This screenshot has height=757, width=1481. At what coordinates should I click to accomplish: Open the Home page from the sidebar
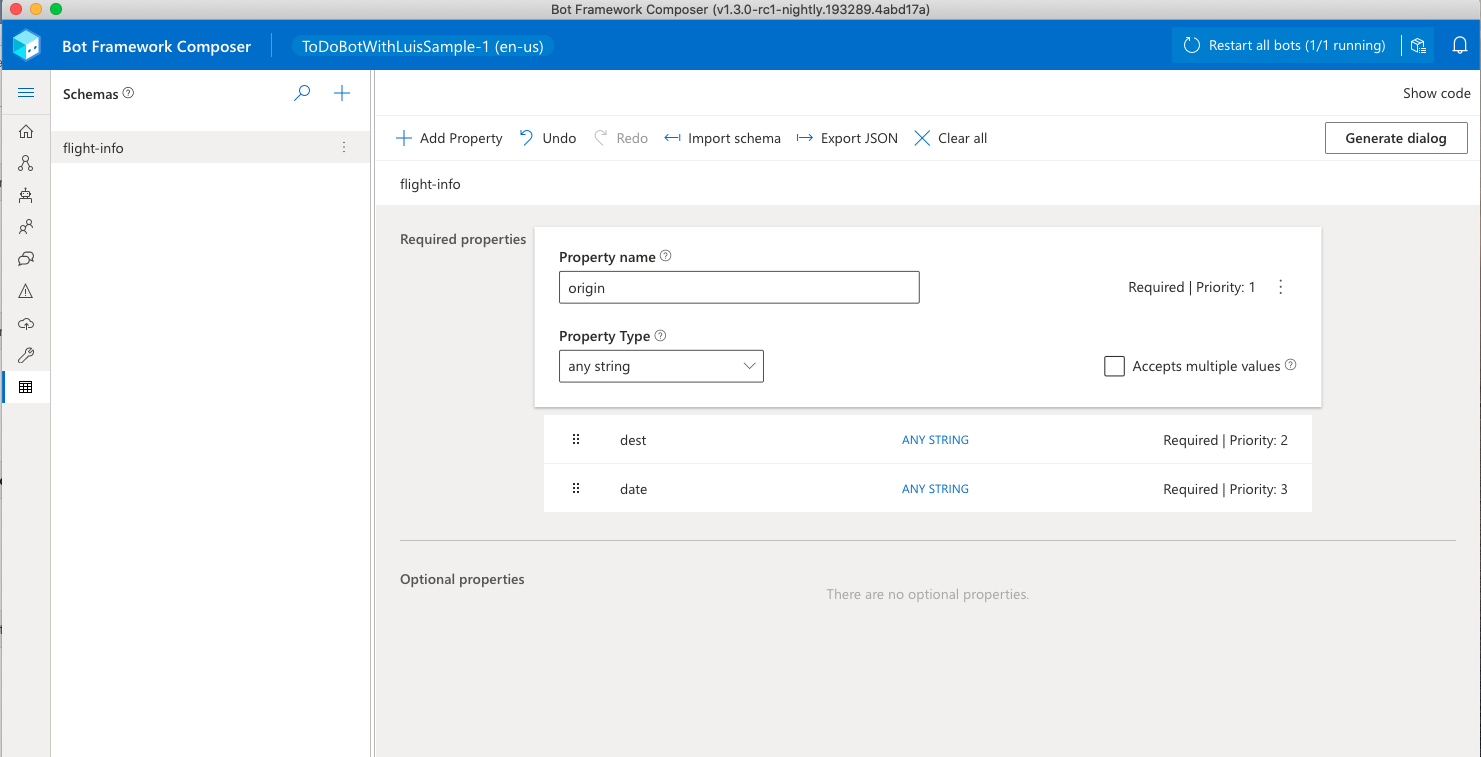26,131
